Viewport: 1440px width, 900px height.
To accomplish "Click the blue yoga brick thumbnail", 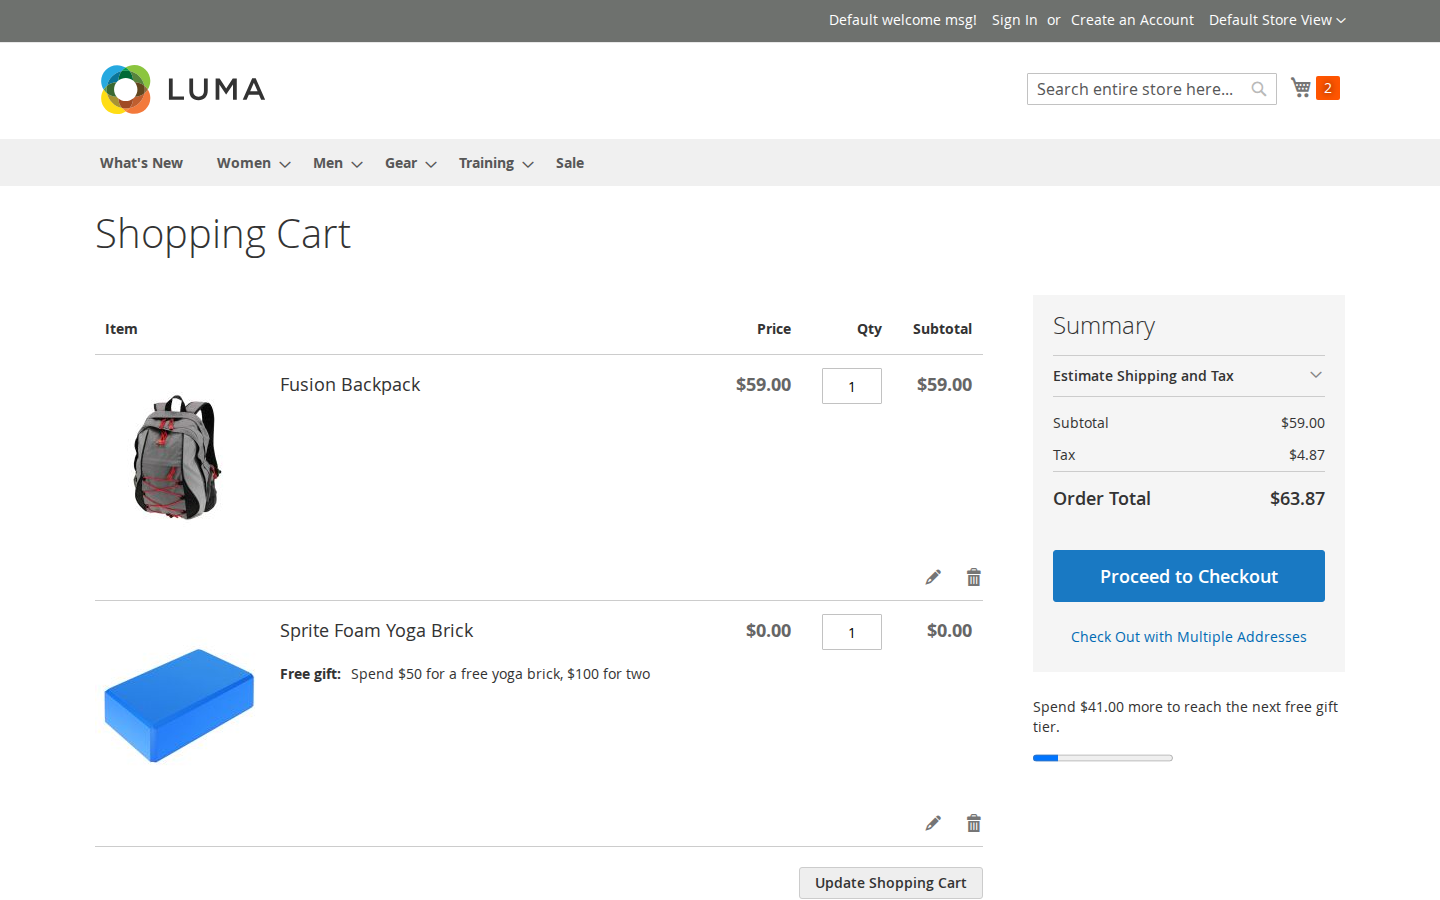I will tap(180, 705).
